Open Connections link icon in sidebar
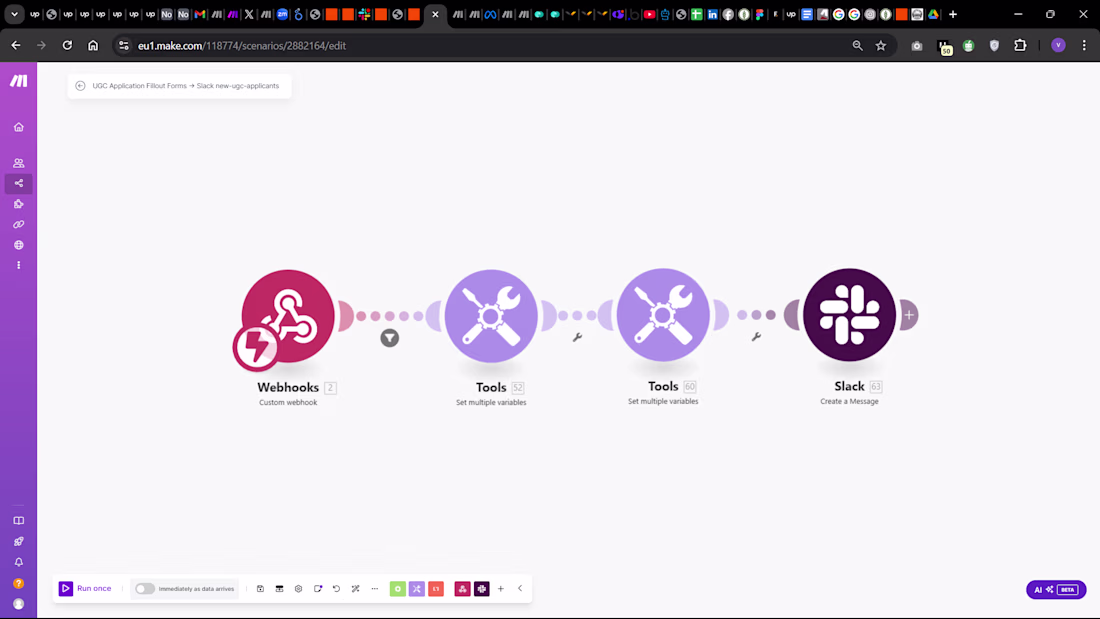The image size is (1100, 619). 19,225
